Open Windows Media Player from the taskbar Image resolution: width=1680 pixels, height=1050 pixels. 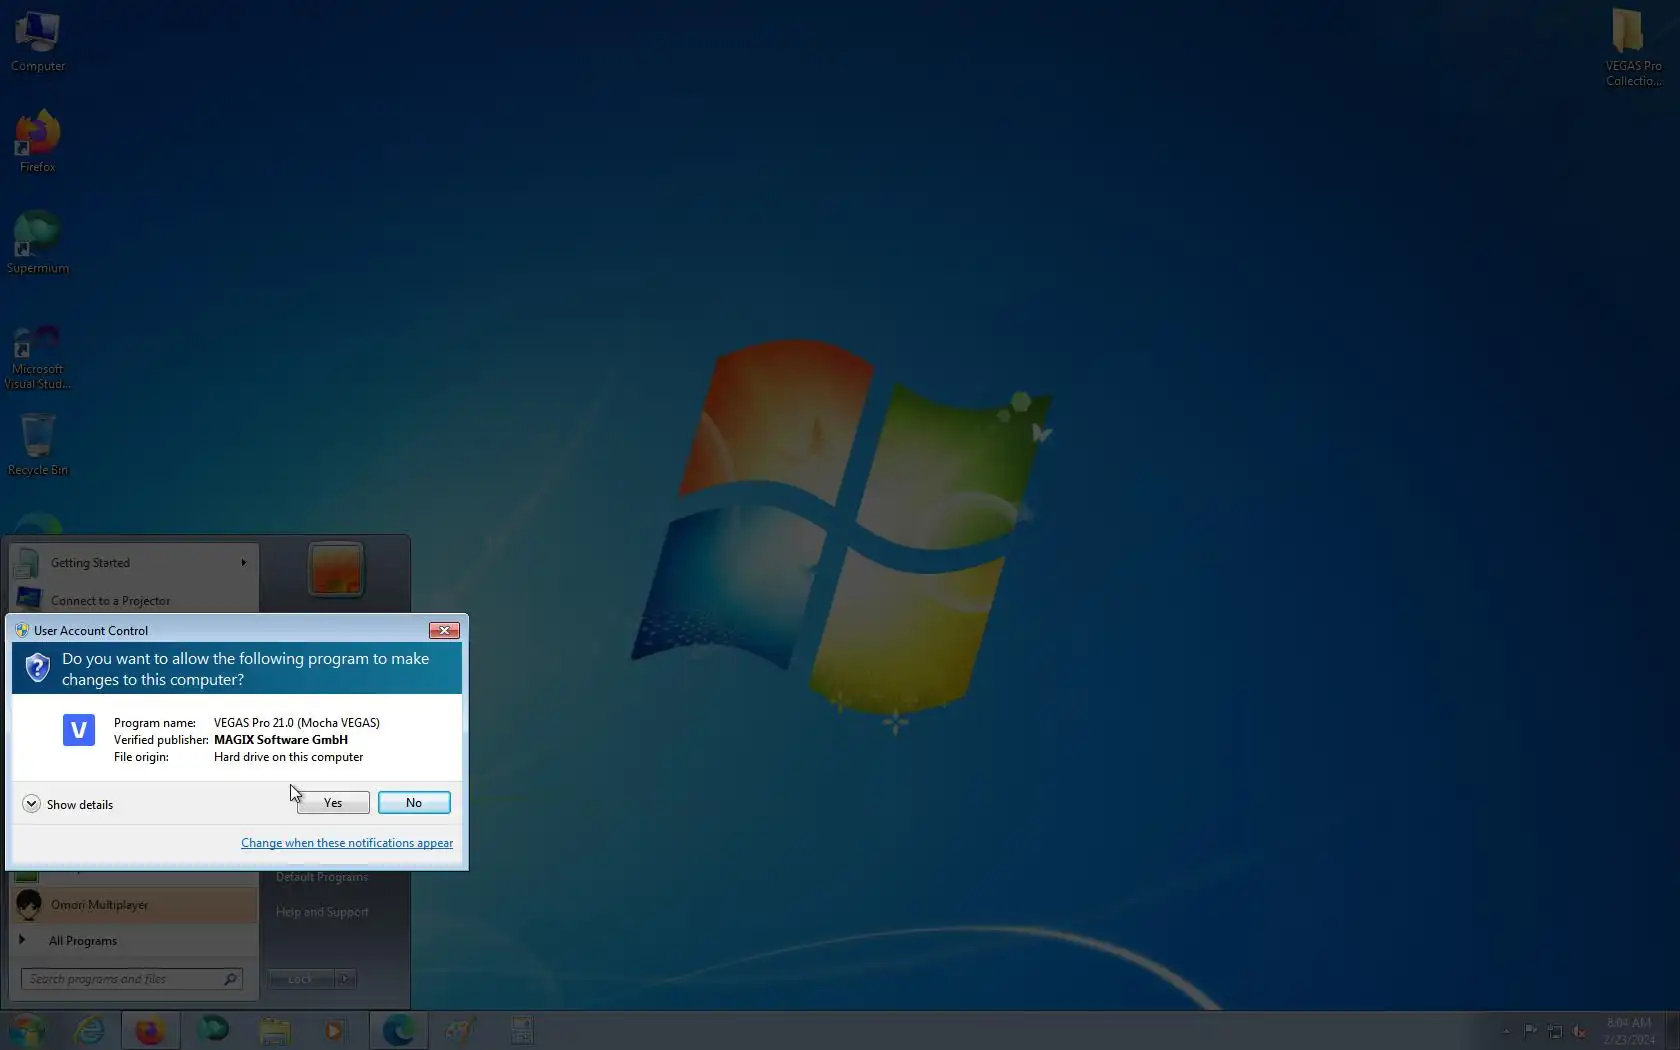[336, 1030]
